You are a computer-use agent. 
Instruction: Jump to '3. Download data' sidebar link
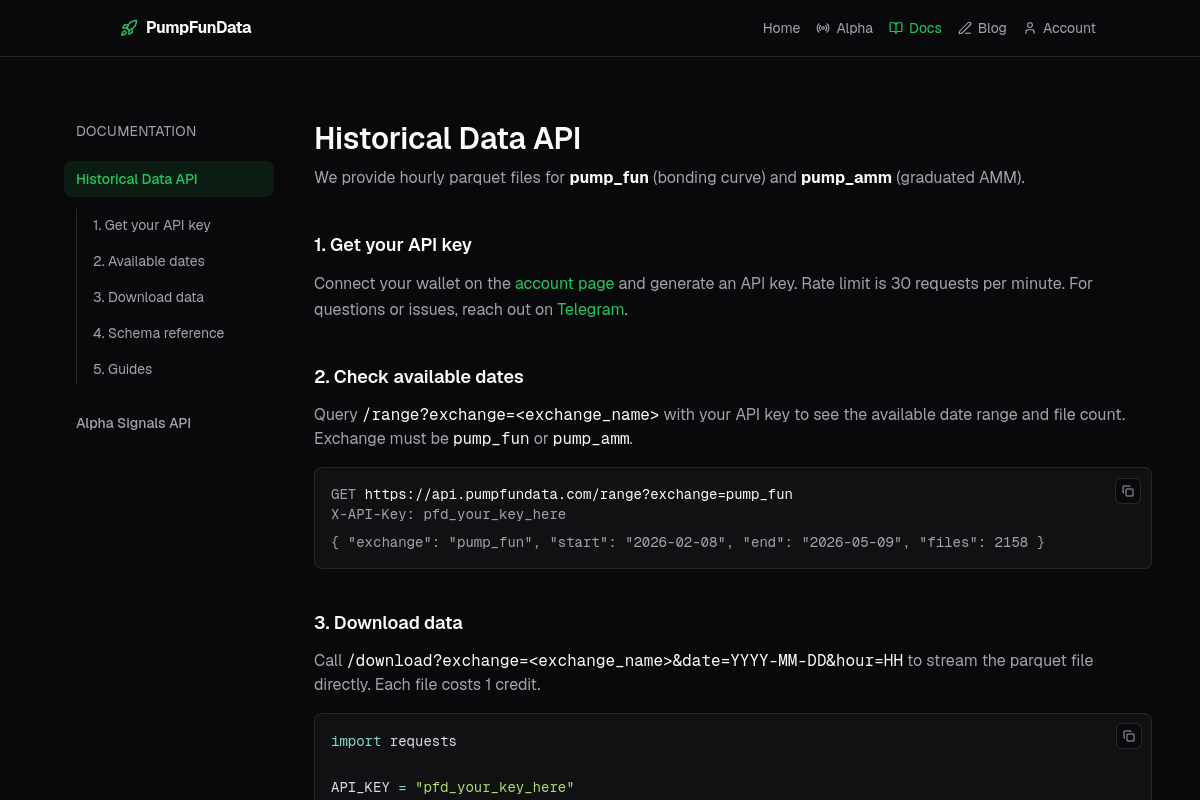148,297
